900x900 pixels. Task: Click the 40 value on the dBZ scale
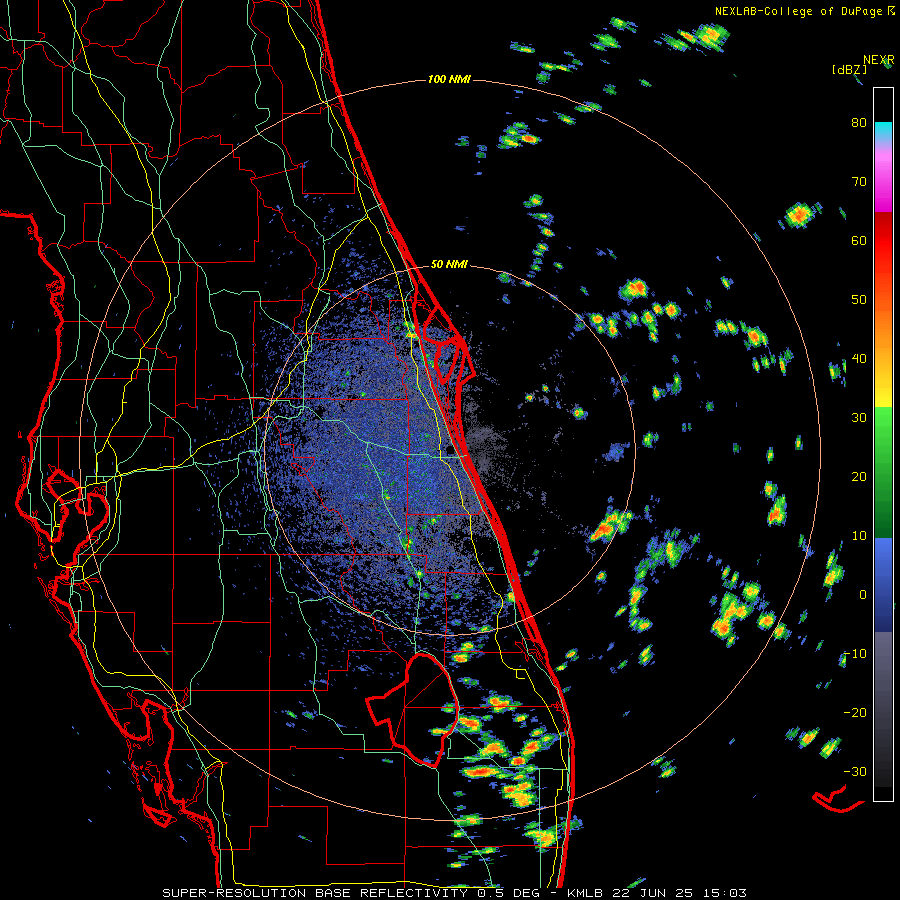[859, 359]
